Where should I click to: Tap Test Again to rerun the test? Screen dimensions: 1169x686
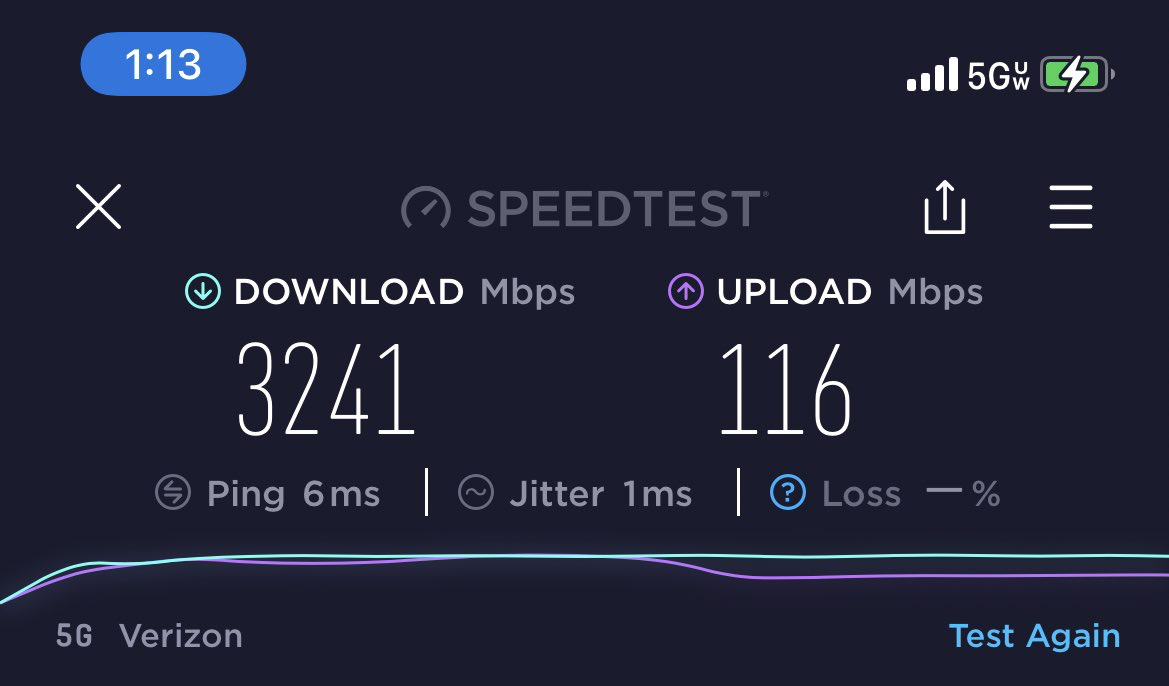point(1034,636)
